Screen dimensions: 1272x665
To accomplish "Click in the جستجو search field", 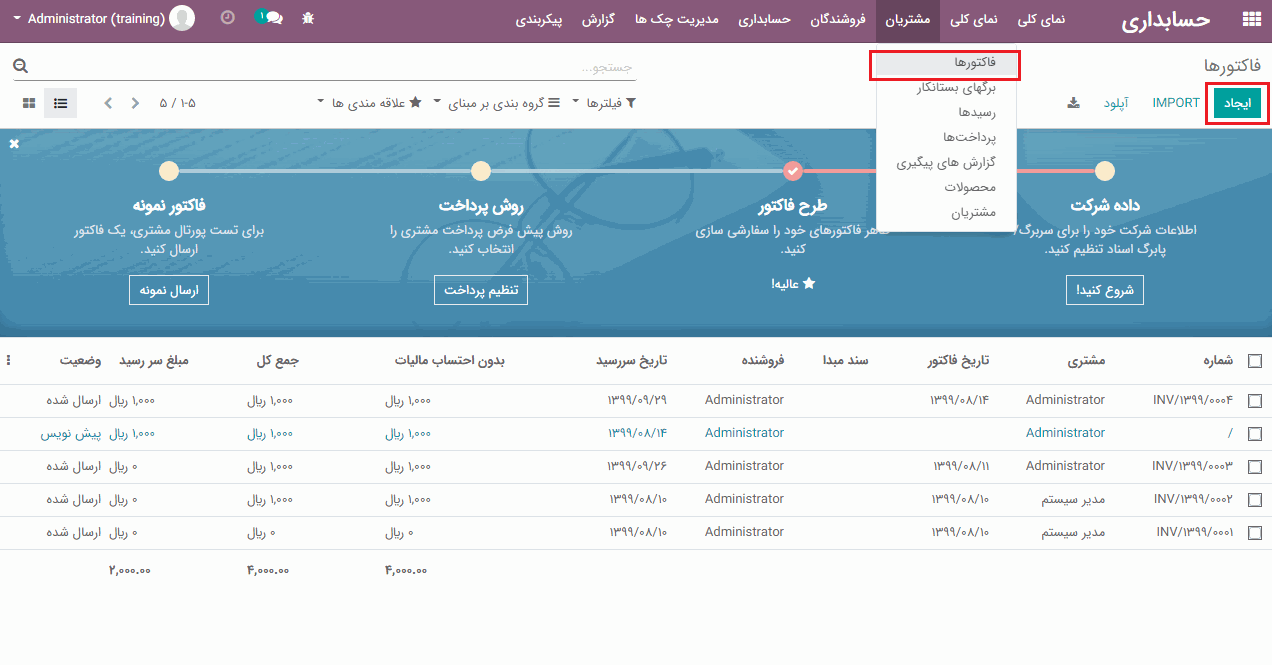I will coord(330,67).
